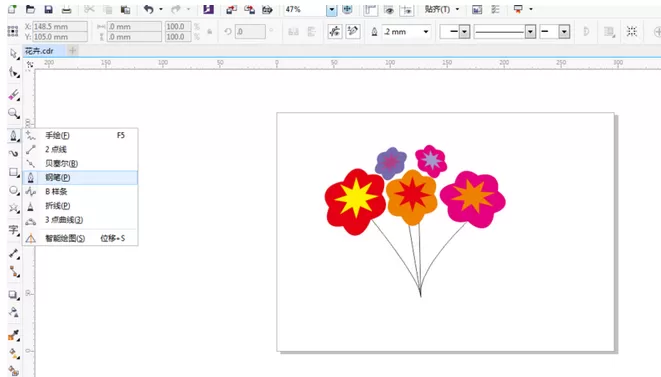The width and height of the screenshot is (661, 377).
Task: Import a file with the import icon
Action: click(231, 9)
